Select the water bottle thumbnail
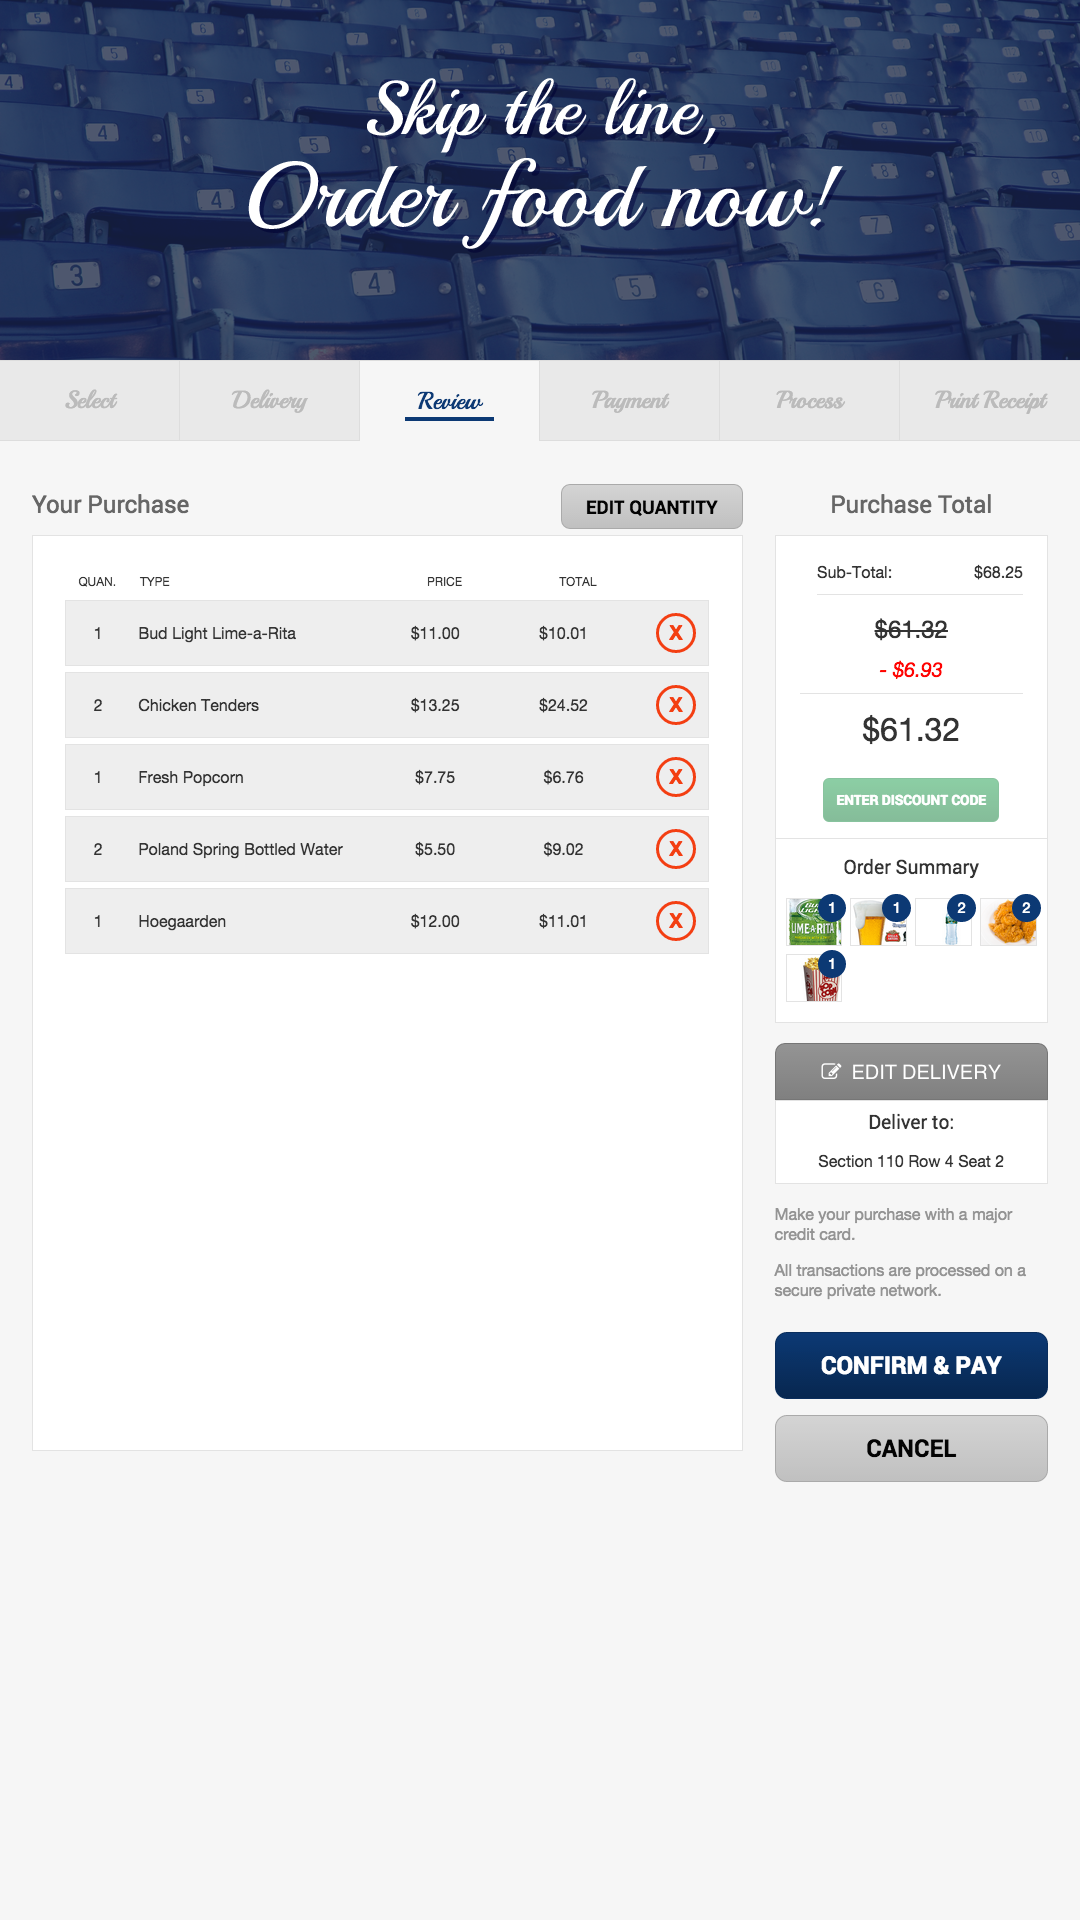Viewport: 1080px width, 1920px height. click(944, 922)
